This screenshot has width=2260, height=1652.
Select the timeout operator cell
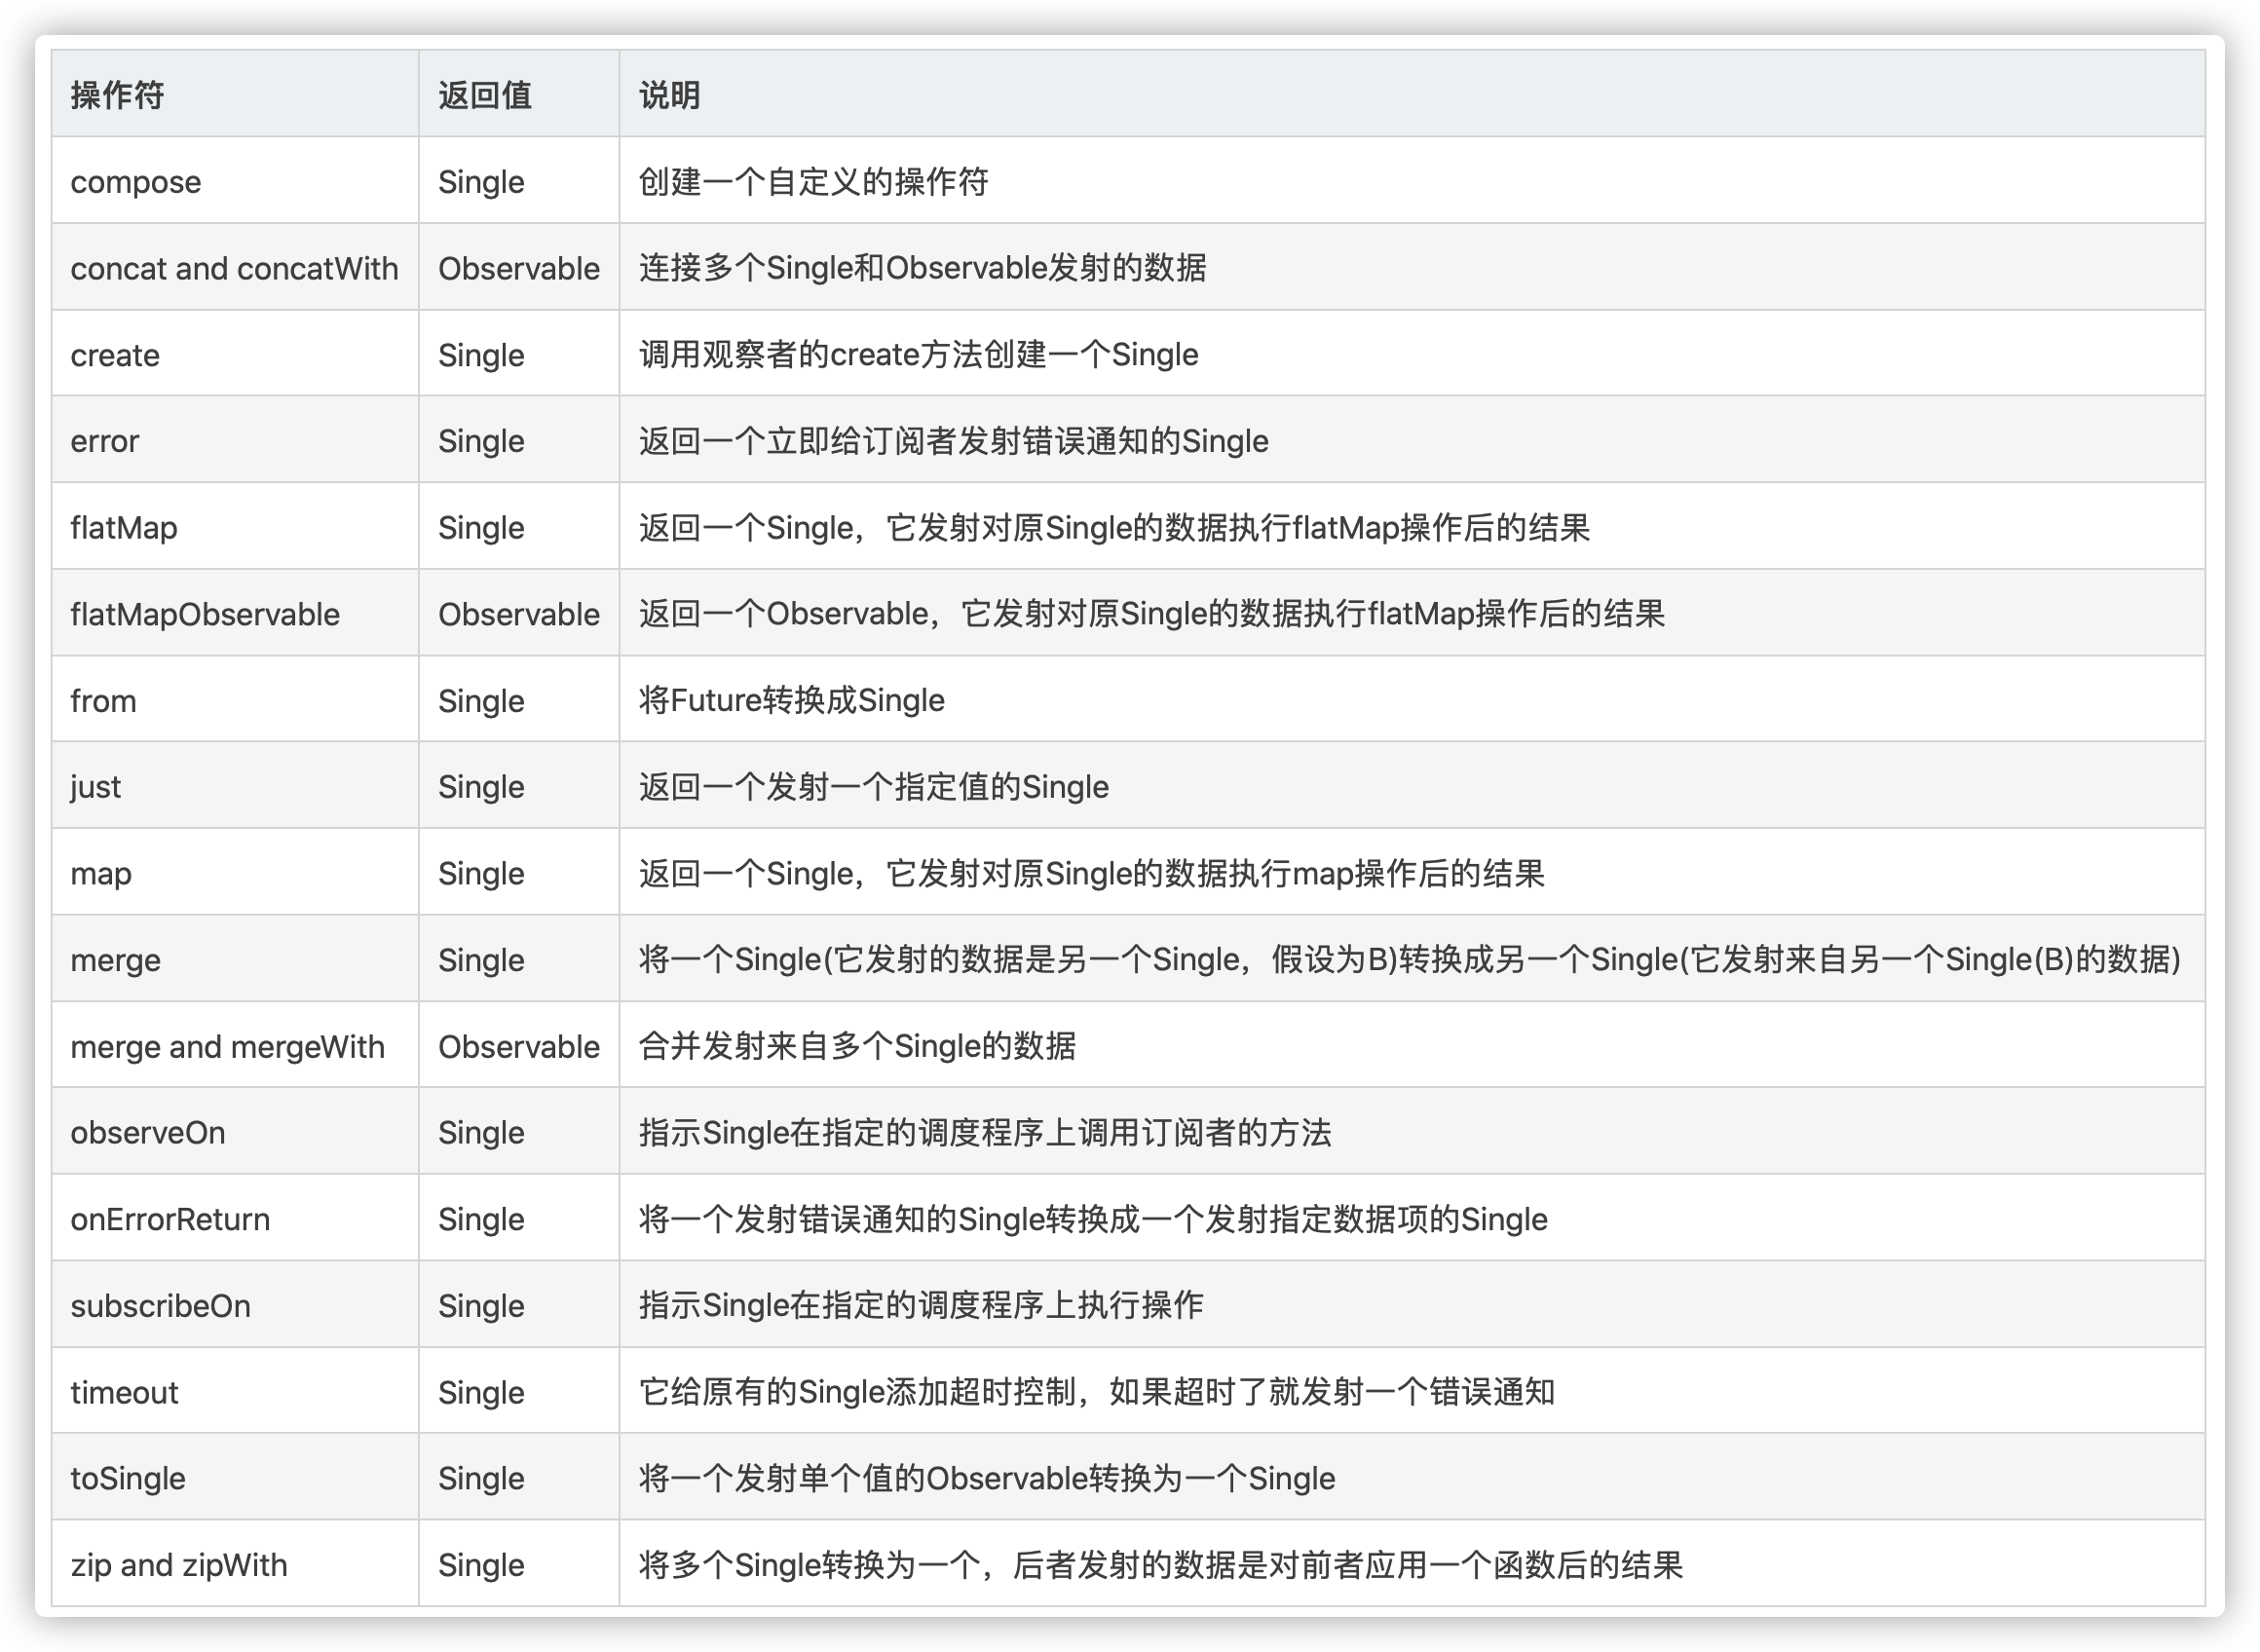[x=124, y=1392]
